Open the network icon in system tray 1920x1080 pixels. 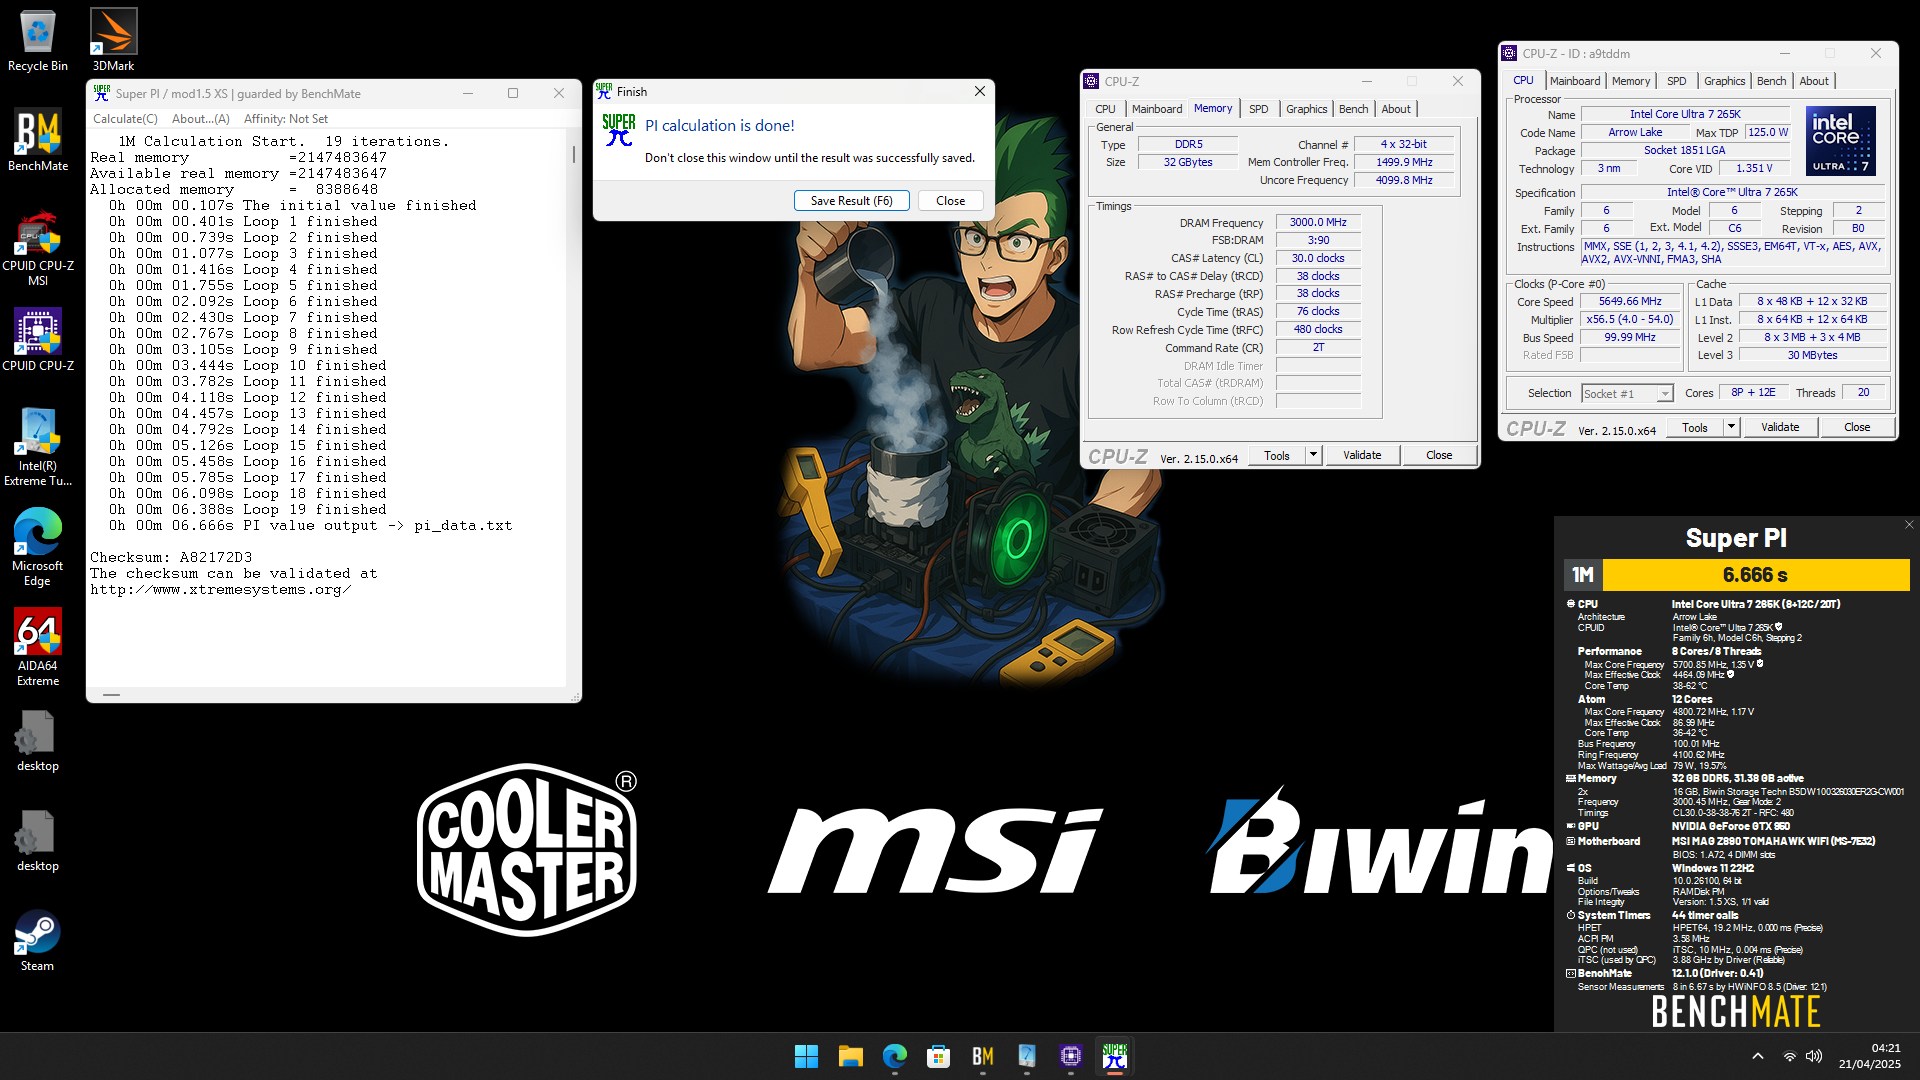[1789, 1056]
